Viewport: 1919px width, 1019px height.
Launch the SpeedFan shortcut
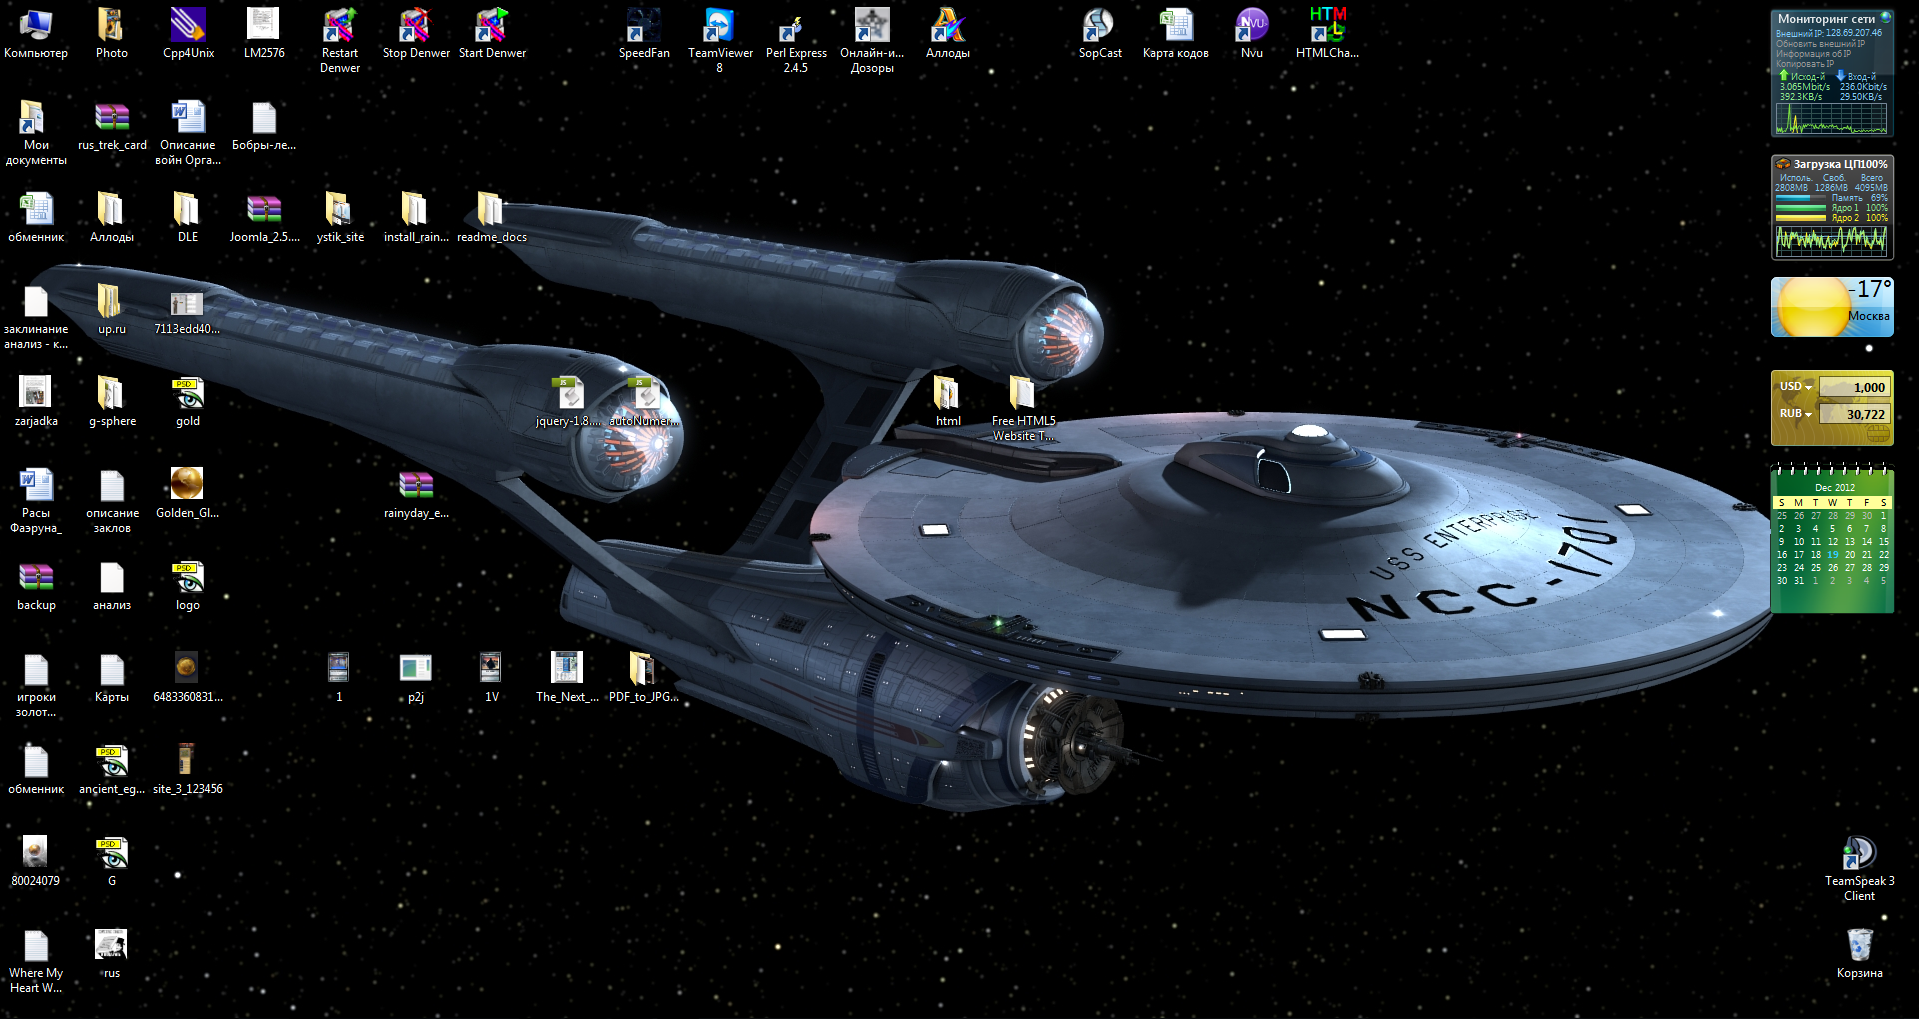pos(644,33)
